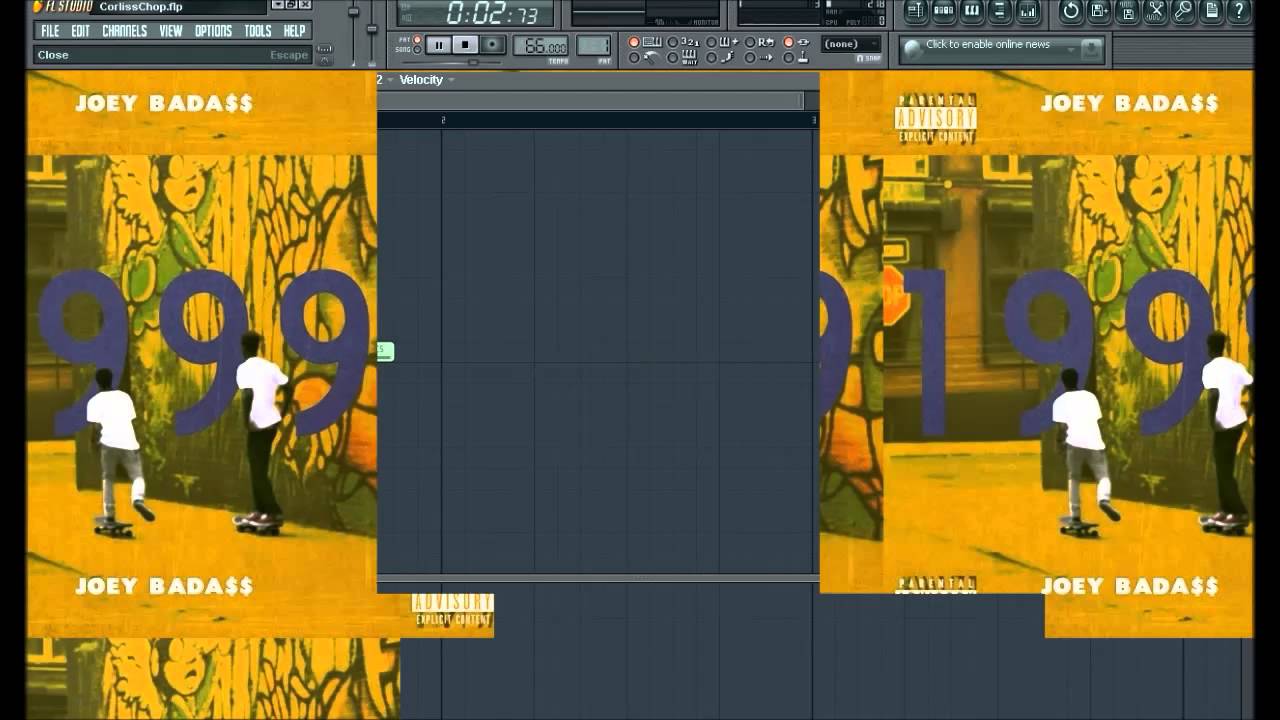The height and width of the screenshot is (720, 1280).
Task: Open the EDIT menu
Action: (81, 31)
